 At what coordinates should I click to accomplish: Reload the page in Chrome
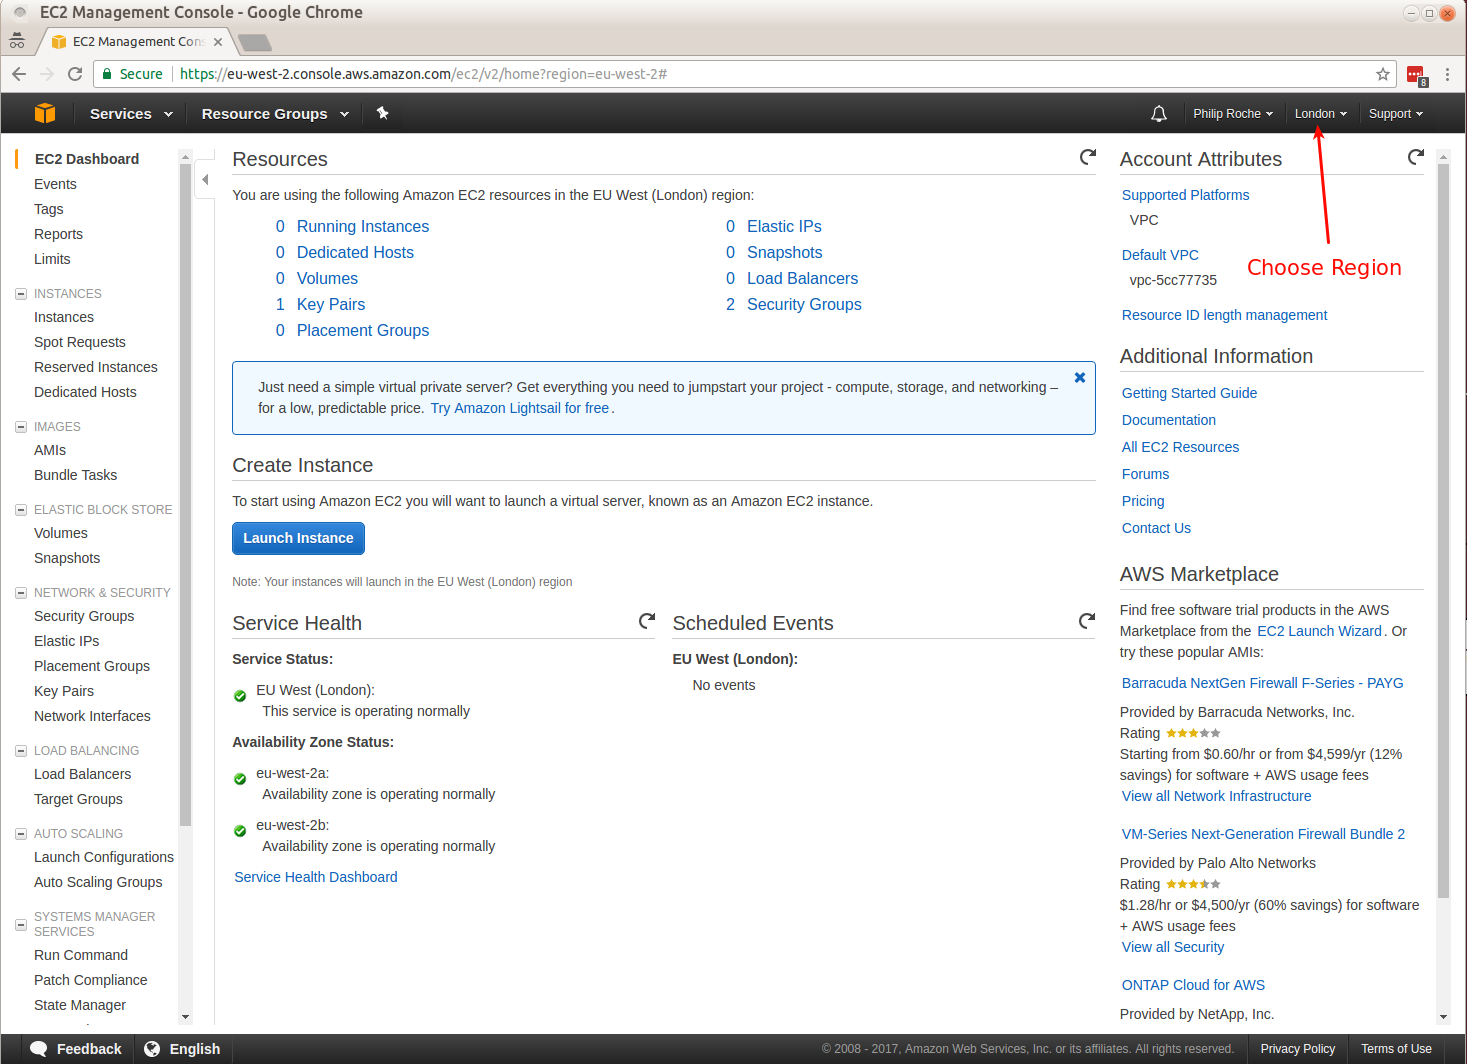[x=75, y=74]
